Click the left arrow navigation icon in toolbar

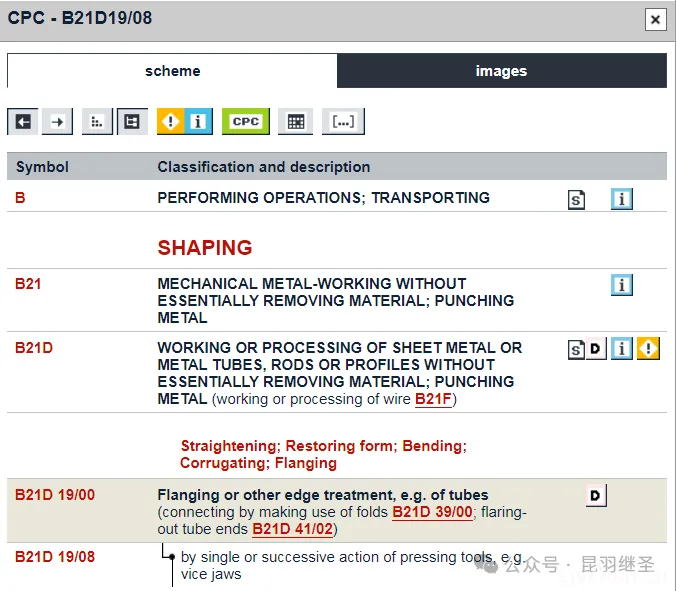[23, 122]
